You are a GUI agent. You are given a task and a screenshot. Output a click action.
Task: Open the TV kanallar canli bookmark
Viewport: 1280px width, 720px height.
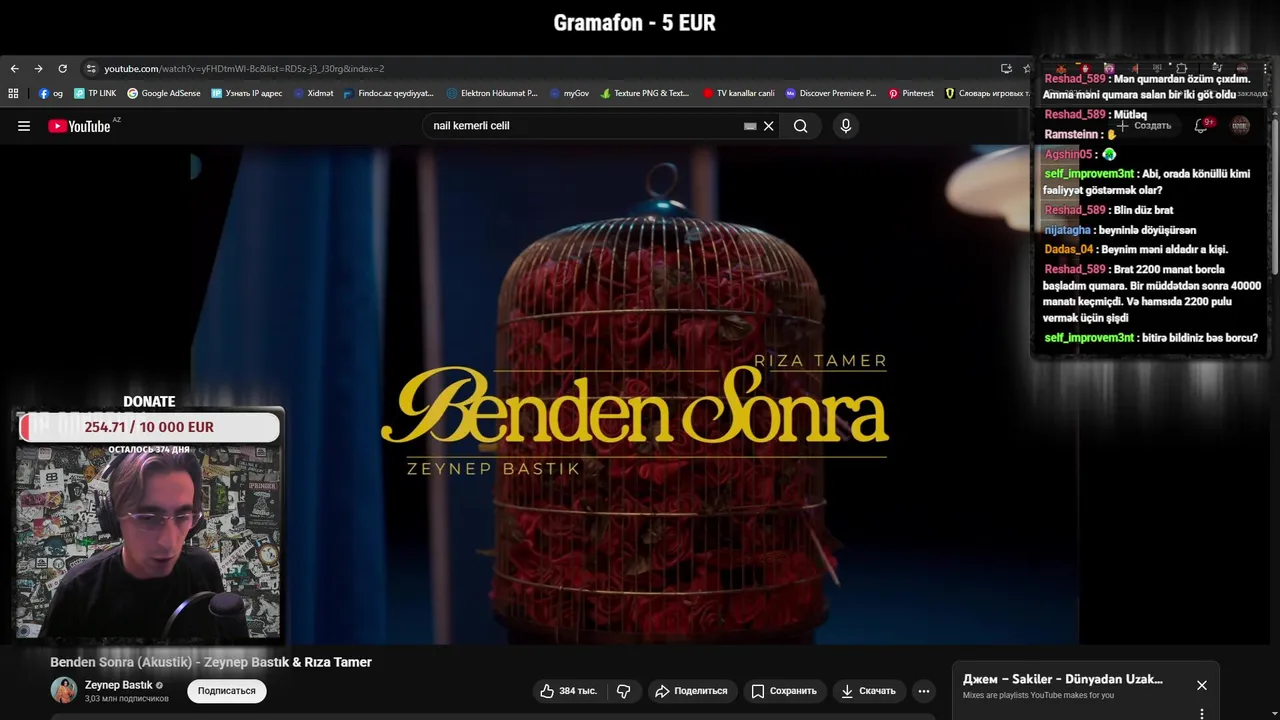[739, 93]
